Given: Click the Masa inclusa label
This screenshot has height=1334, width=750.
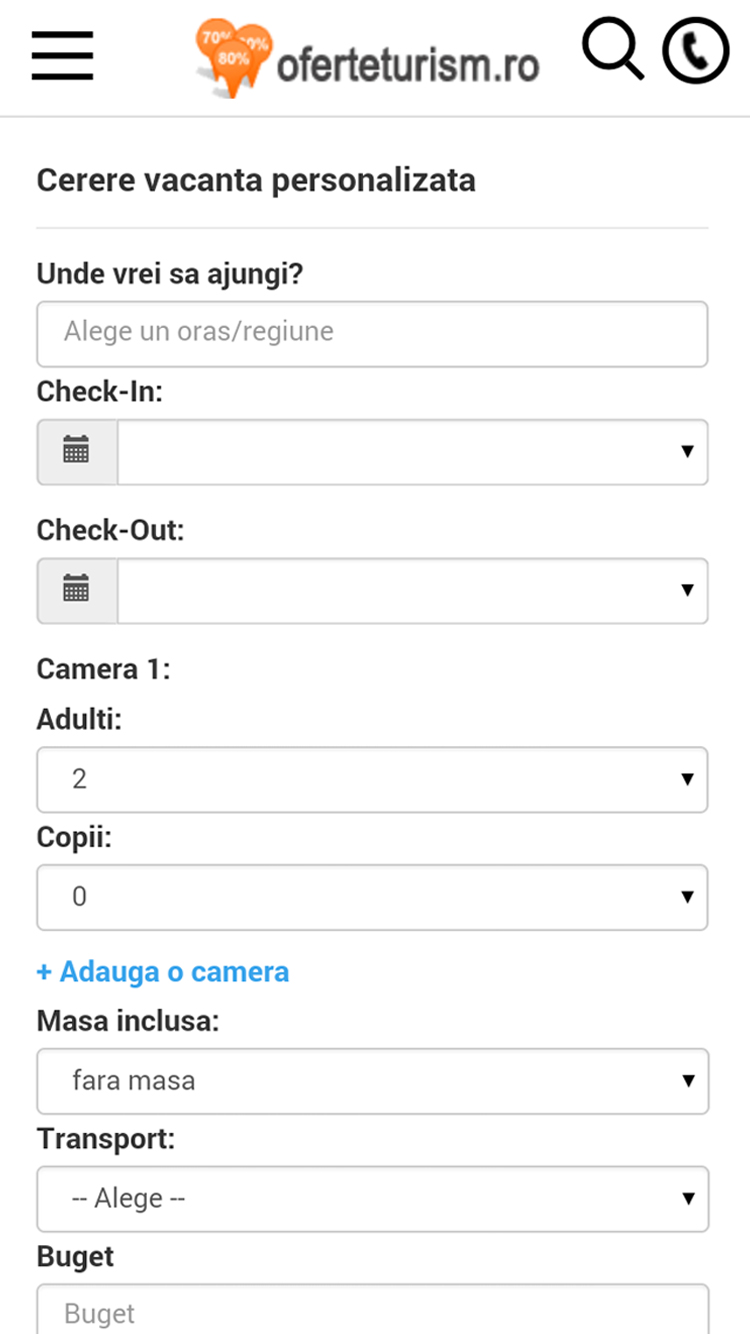Looking at the screenshot, I should click(x=128, y=1022).
